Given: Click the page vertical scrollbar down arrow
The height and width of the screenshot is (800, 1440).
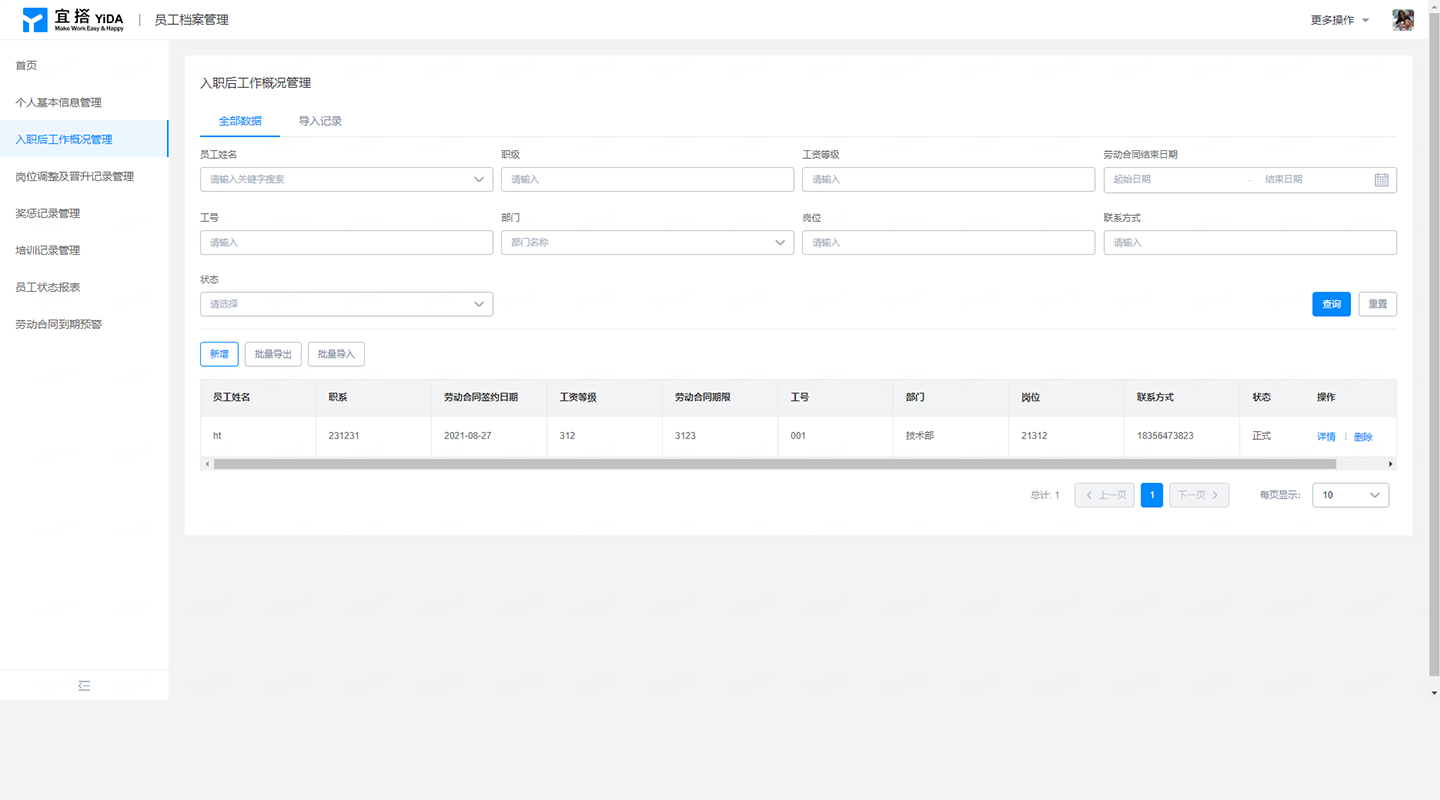Looking at the screenshot, I should point(1434,692).
